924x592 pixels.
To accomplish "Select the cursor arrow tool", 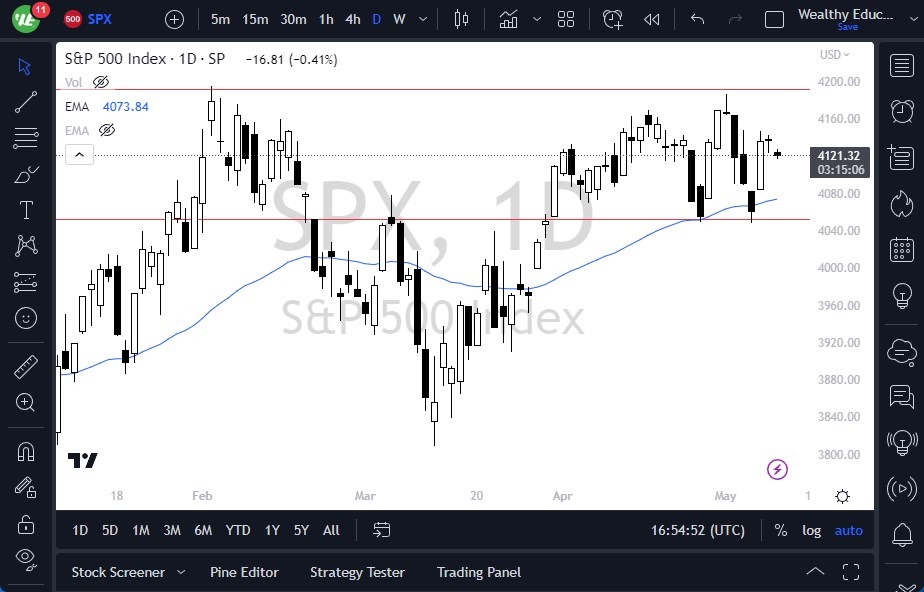I will tap(24, 67).
